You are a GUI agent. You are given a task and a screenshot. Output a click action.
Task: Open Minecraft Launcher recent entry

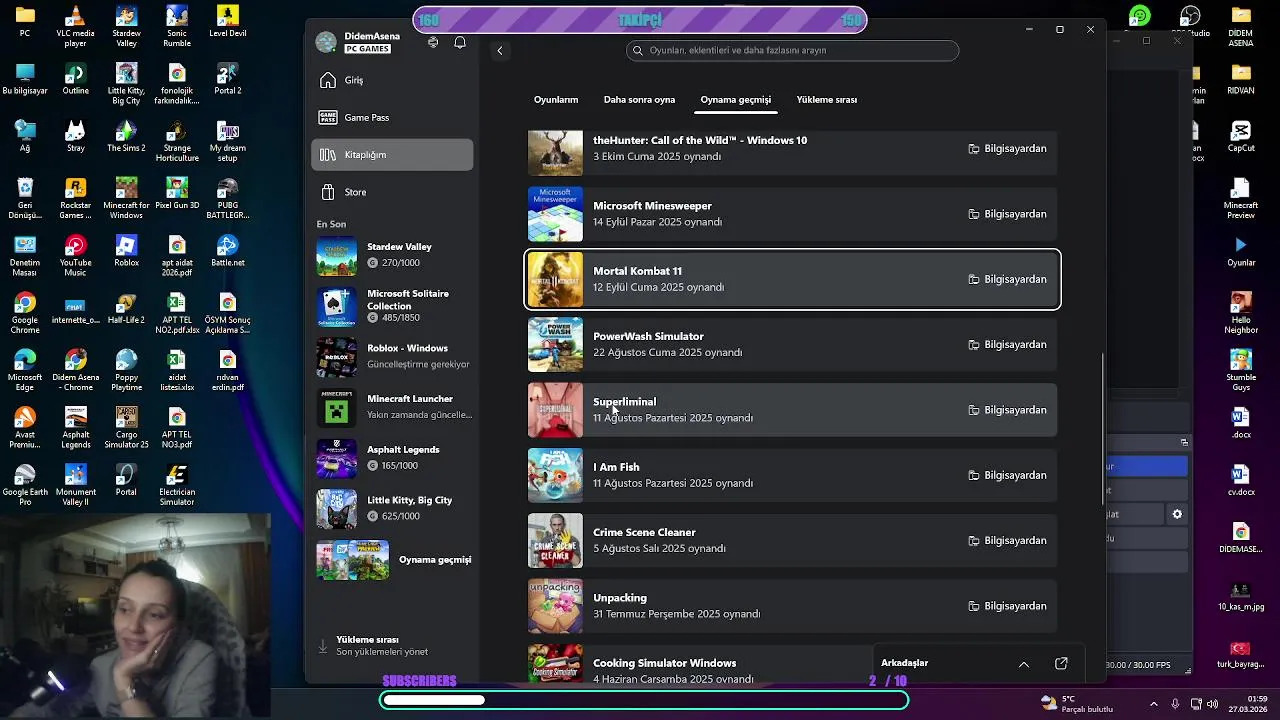(x=394, y=407)
